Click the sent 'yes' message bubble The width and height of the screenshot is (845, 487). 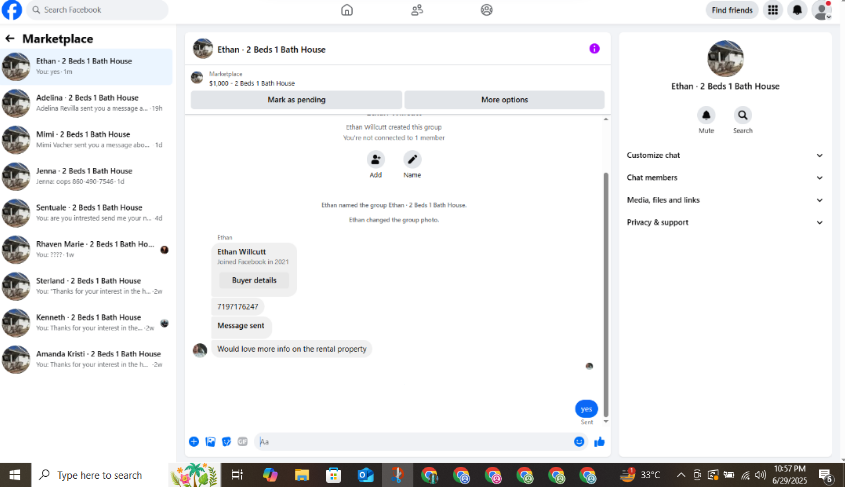pyautogui.click(x=586, y=409)
